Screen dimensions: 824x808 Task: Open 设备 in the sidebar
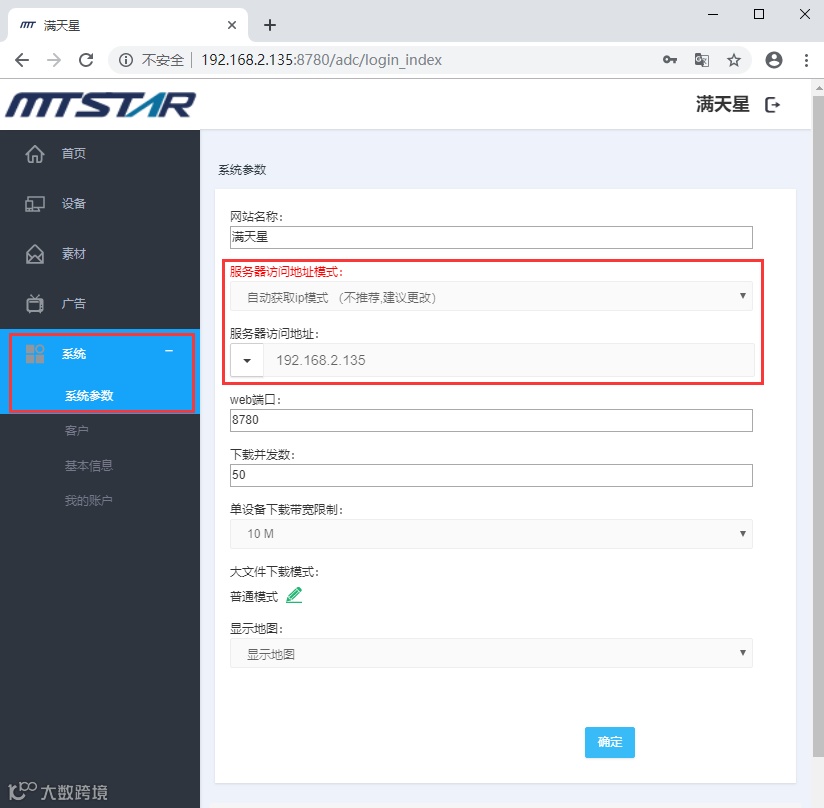click(74, 204)
